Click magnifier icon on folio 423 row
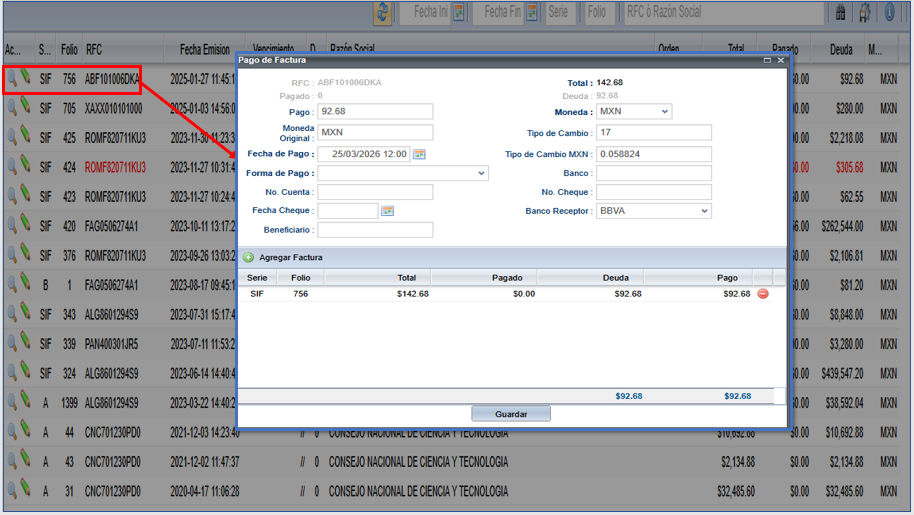 pos(12,195)
